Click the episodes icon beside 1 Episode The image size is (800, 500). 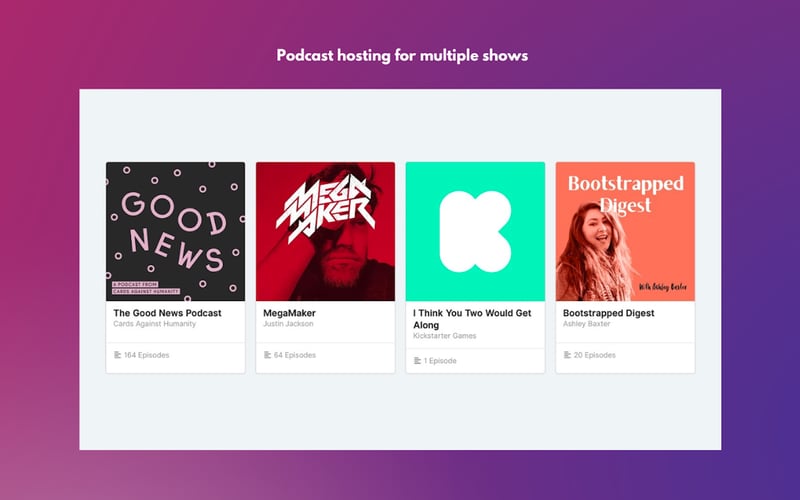pyautogui.click(x=417, y=361)
